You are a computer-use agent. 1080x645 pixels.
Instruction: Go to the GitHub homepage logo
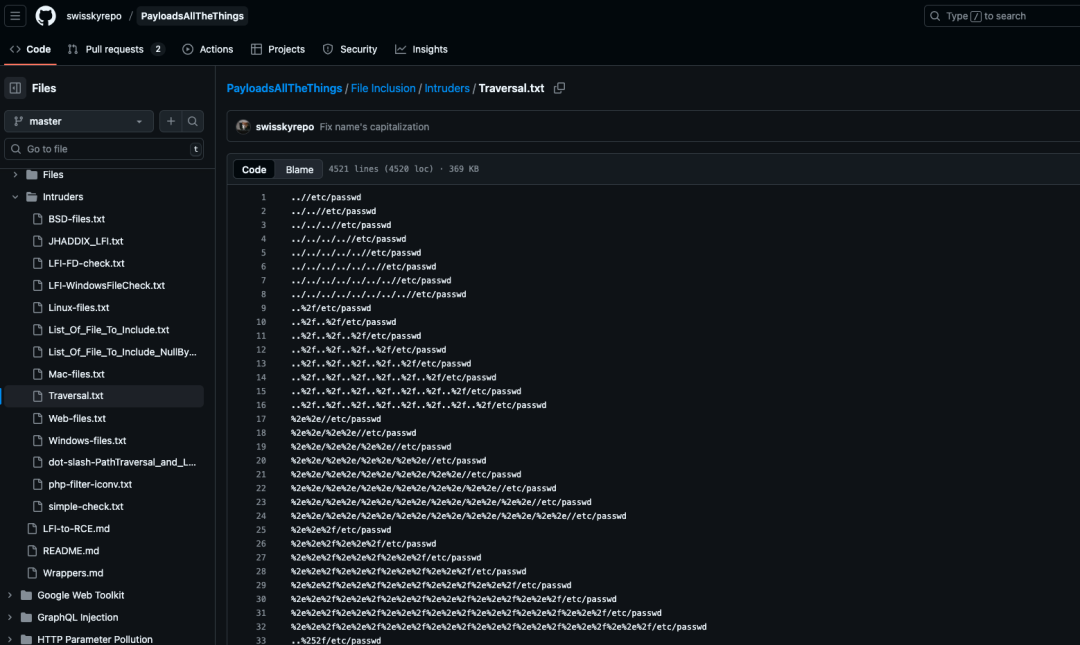tap(45, 16)
